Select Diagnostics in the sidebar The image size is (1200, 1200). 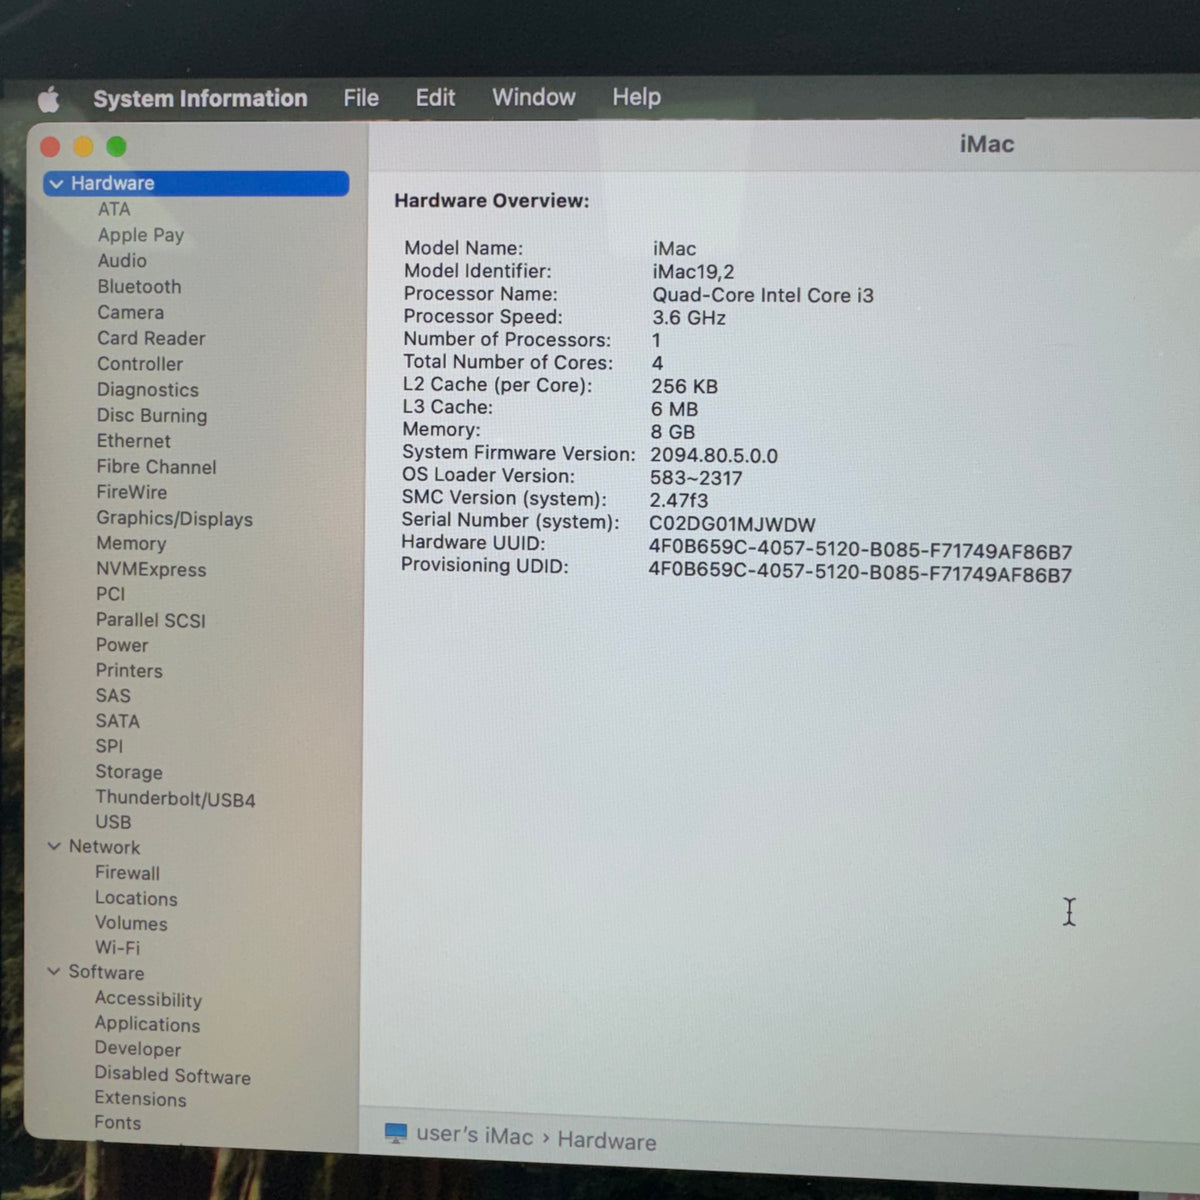[148, 390]
